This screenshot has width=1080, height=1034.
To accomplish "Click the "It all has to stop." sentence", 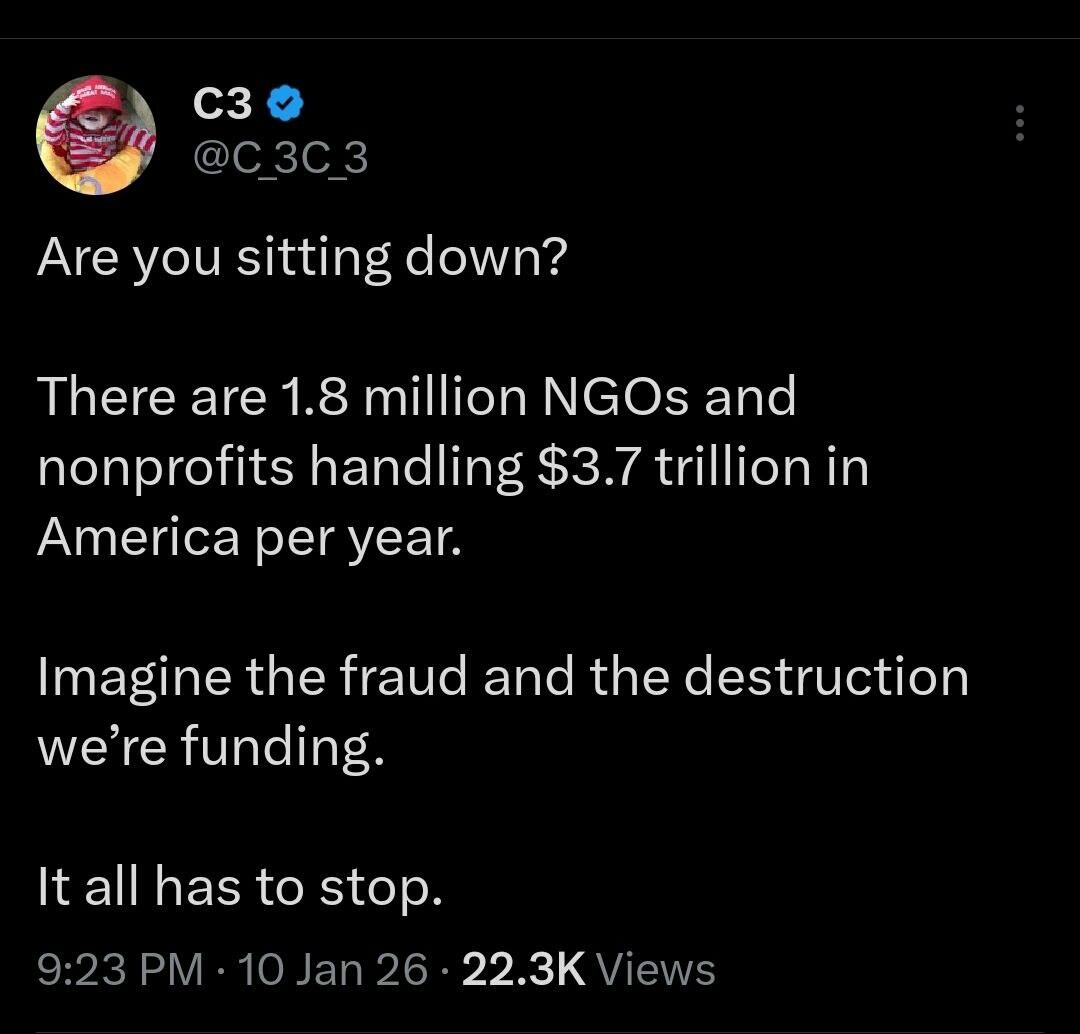I will tap(239, 885).
